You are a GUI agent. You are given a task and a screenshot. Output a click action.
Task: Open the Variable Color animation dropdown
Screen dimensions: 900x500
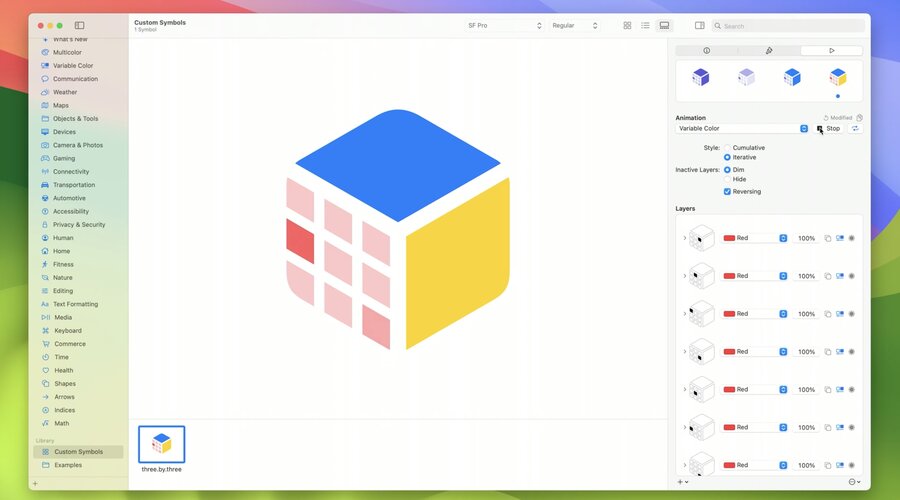pos(742,129)
